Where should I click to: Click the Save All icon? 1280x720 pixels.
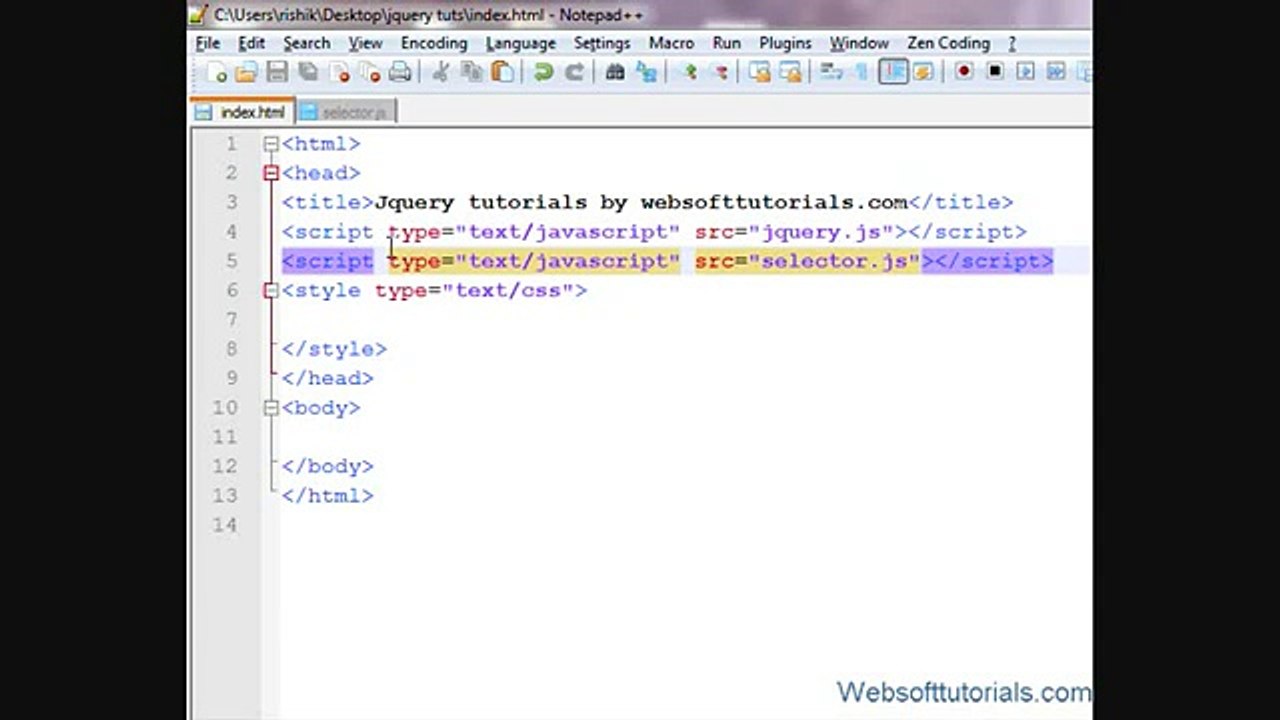coord(308,72)
